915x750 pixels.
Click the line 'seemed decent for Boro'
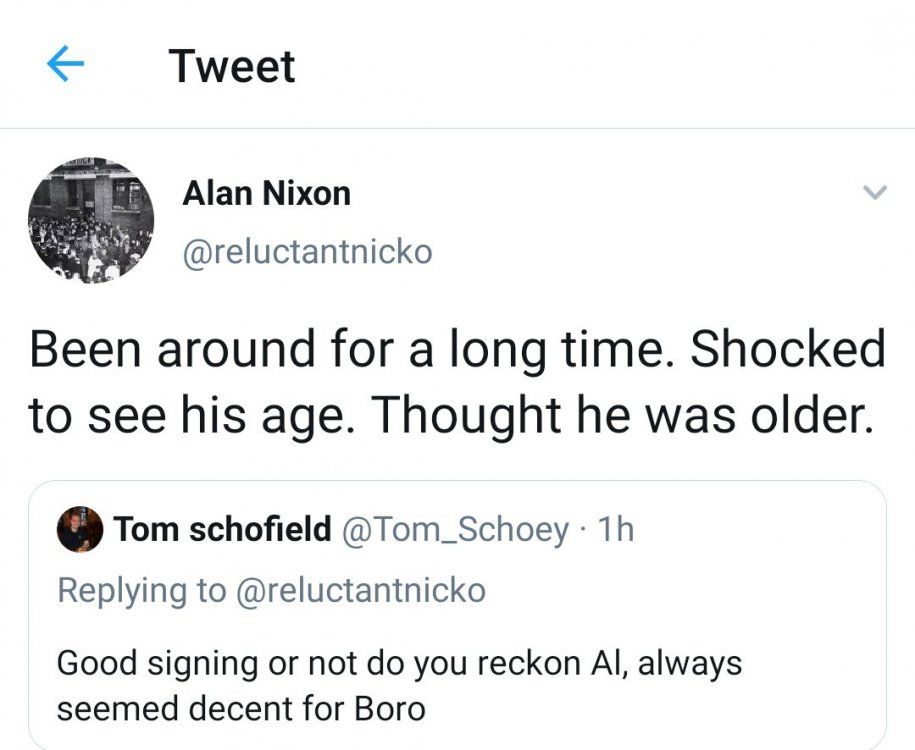(x=240, y=708)
